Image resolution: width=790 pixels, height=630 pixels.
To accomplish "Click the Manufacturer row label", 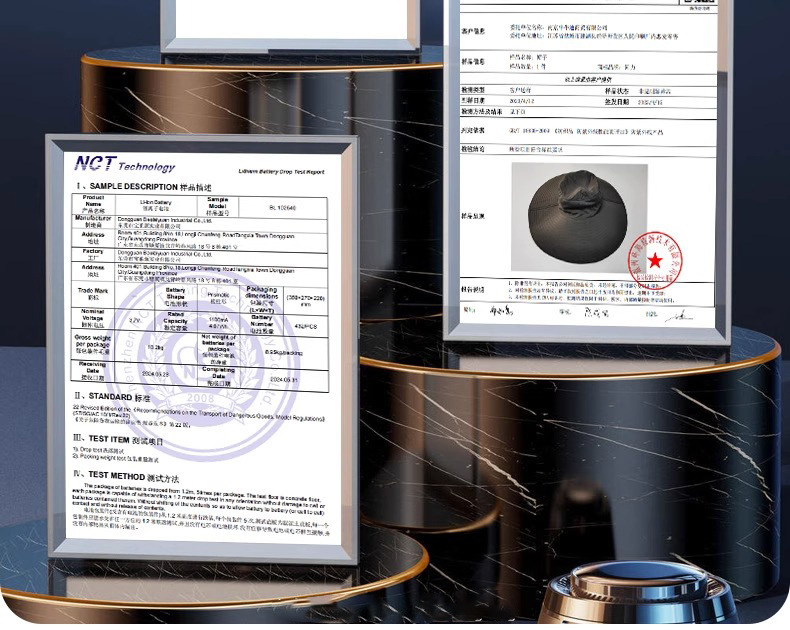I will tap(93, 221).
